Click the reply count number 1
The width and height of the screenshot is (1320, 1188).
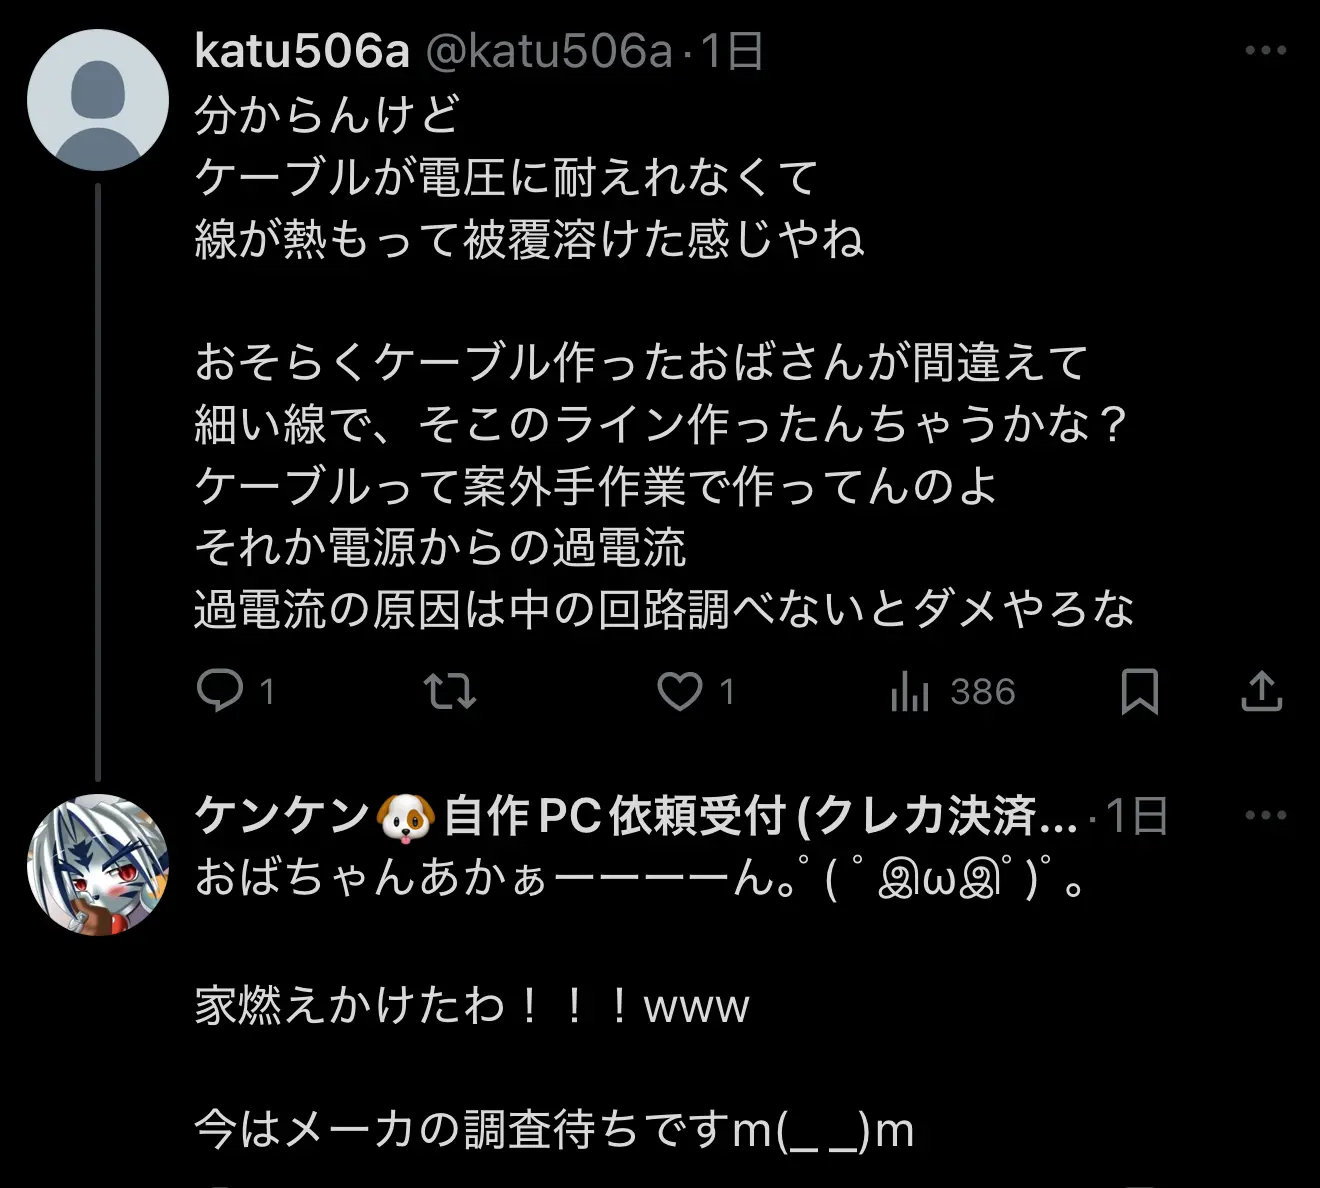[x=267, y=691]
